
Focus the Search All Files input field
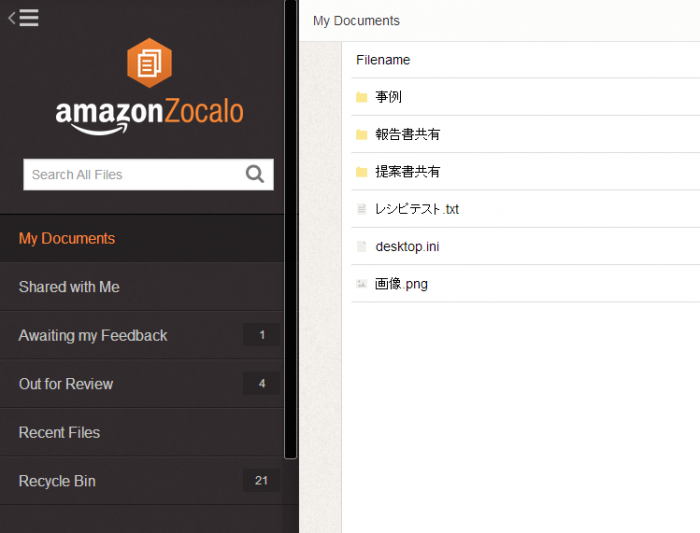tap(148, 175)
